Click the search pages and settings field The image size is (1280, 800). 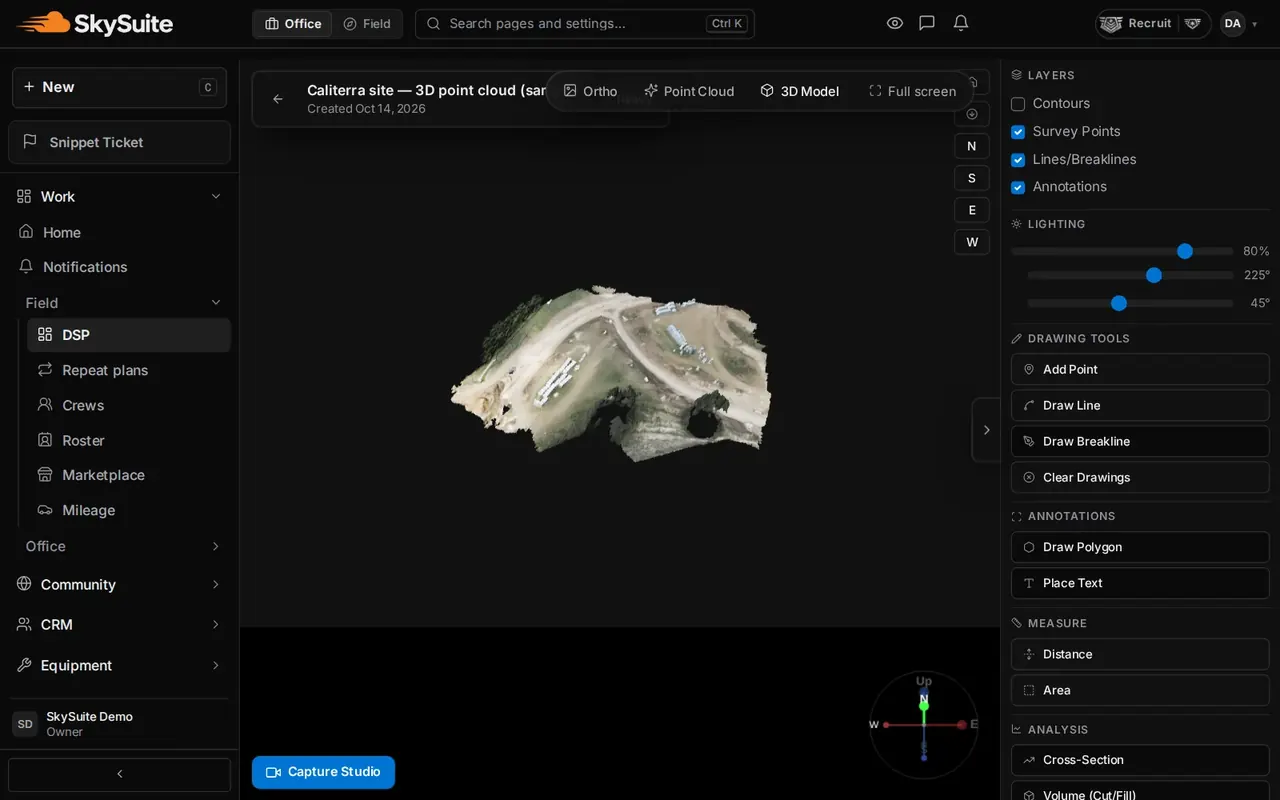pyautogui.click(x=585, y=23)
